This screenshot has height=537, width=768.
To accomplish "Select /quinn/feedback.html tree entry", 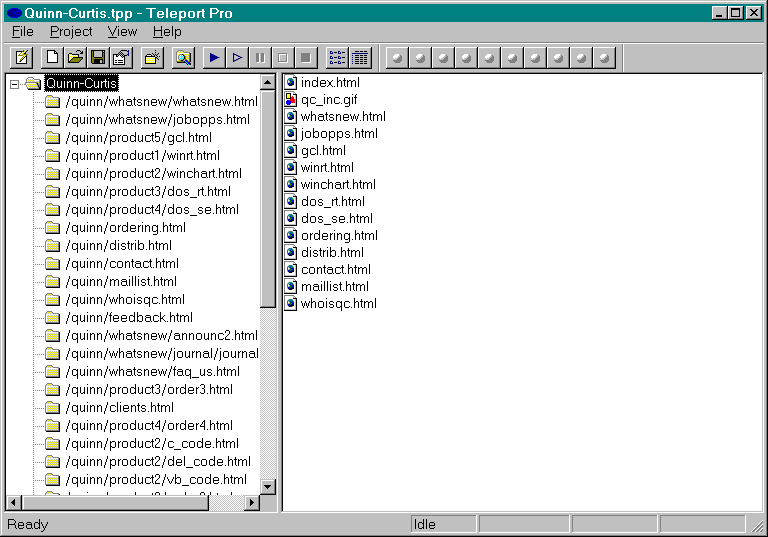I will point(129,317).
